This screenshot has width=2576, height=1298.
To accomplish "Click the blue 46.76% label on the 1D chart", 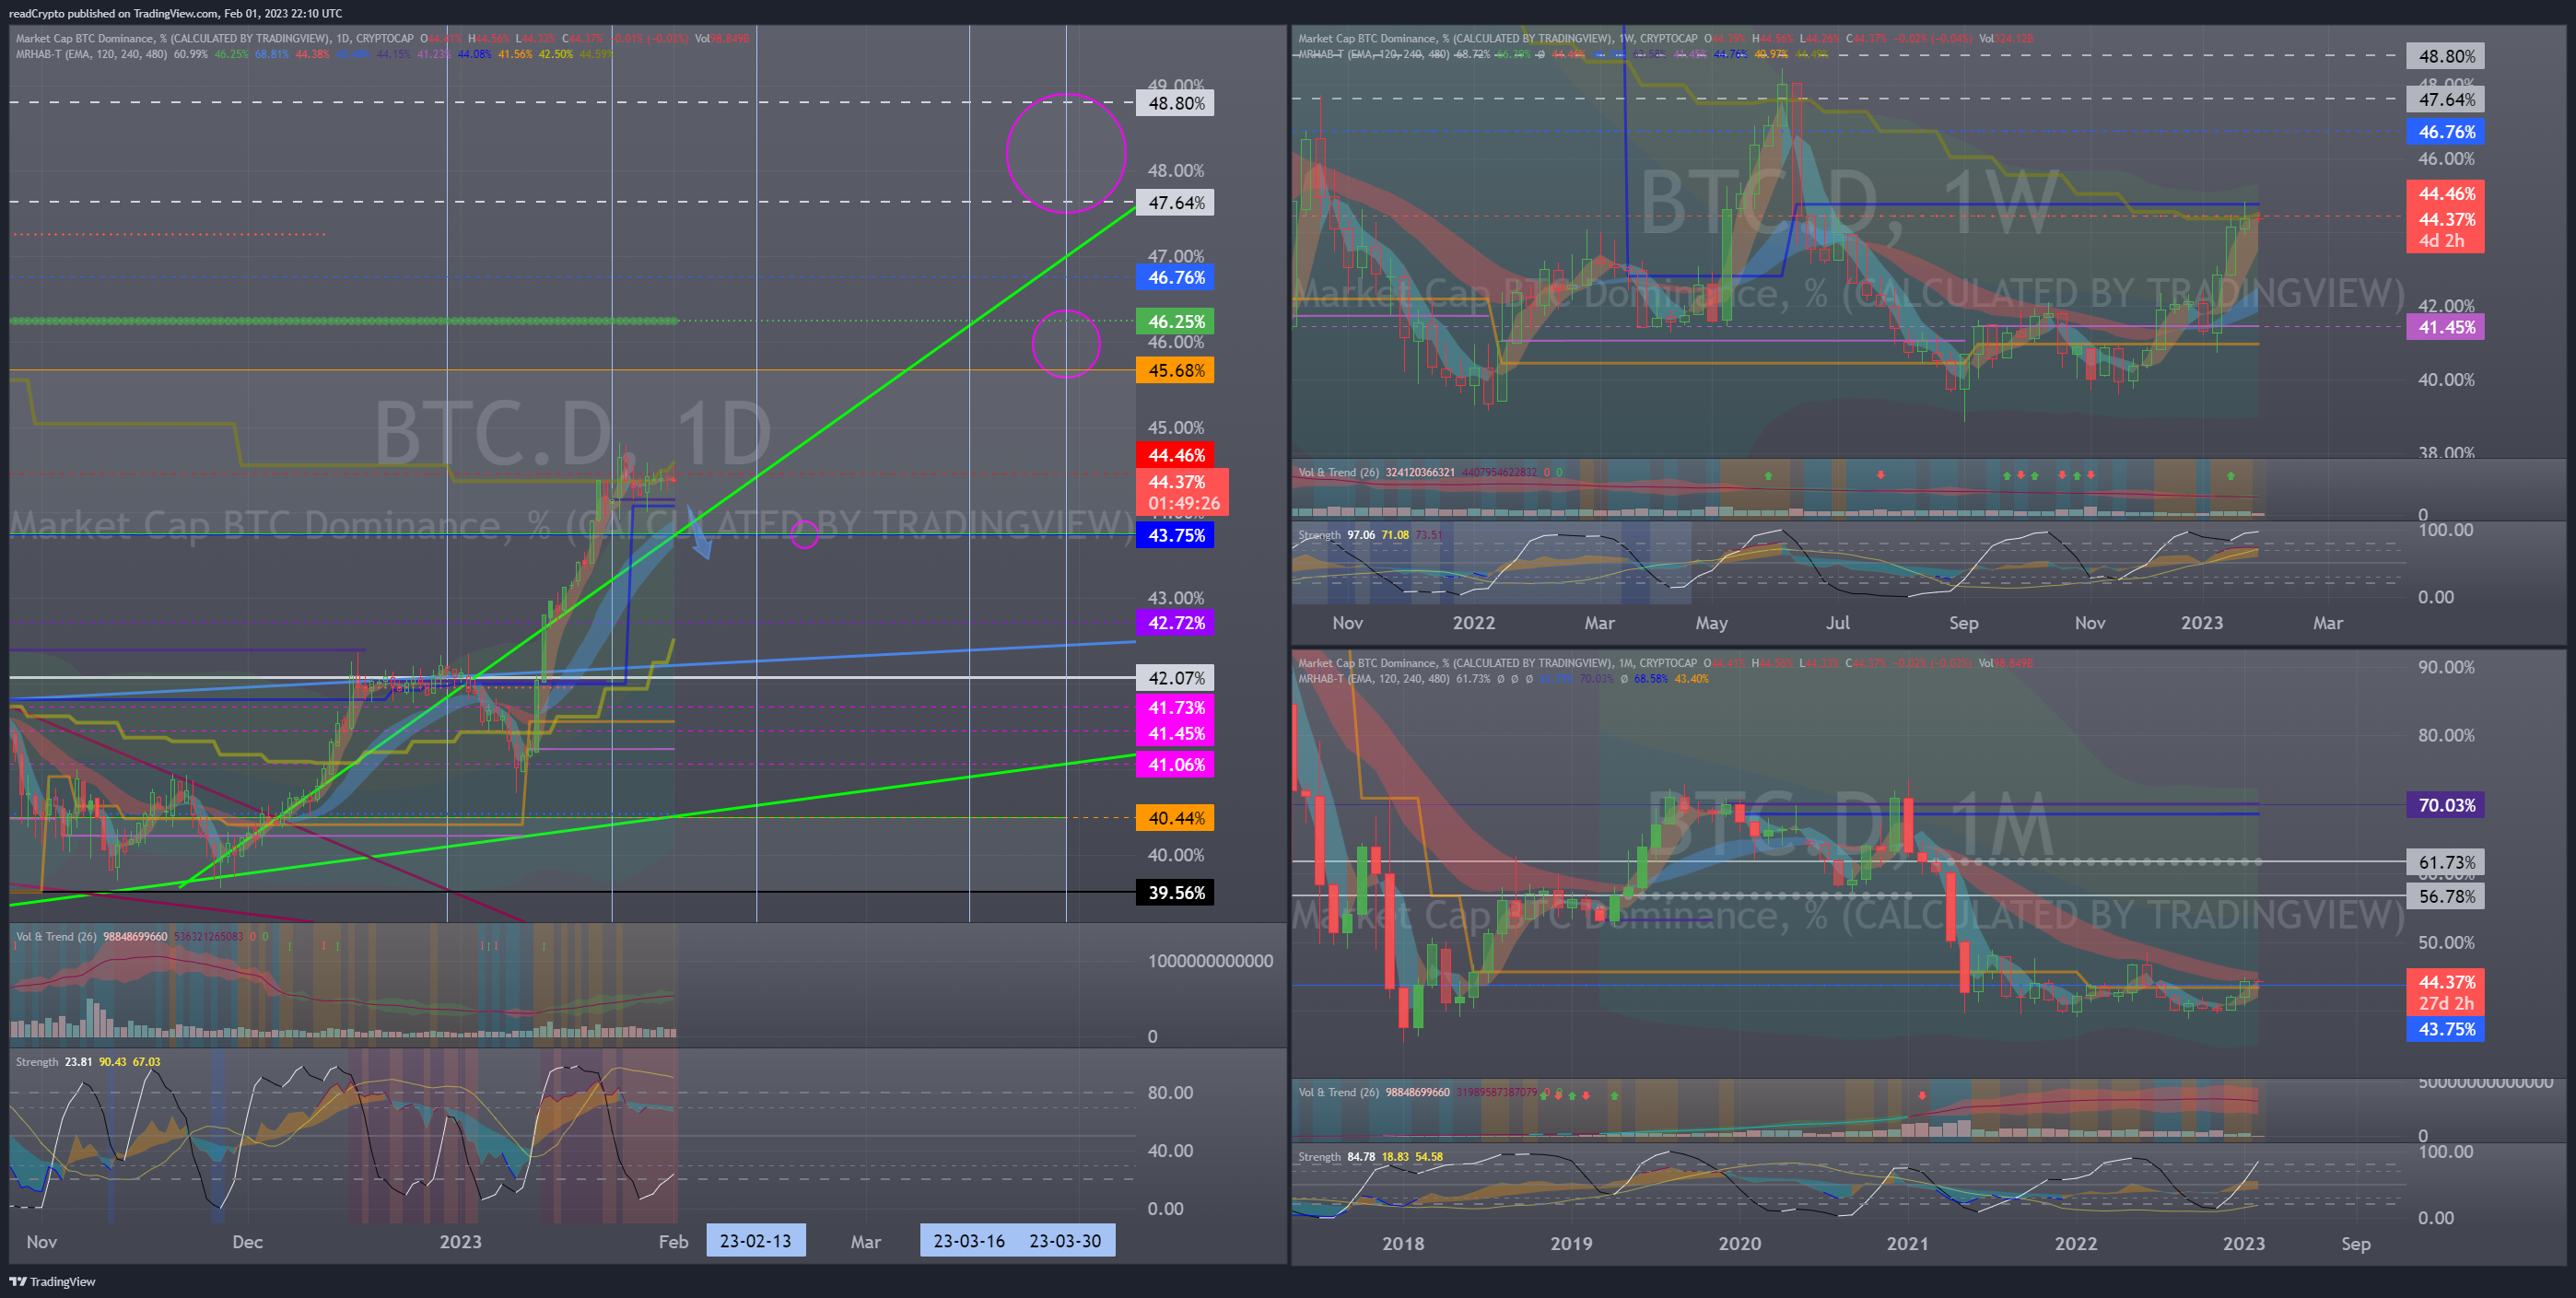I will click(x=1175, y=277).
